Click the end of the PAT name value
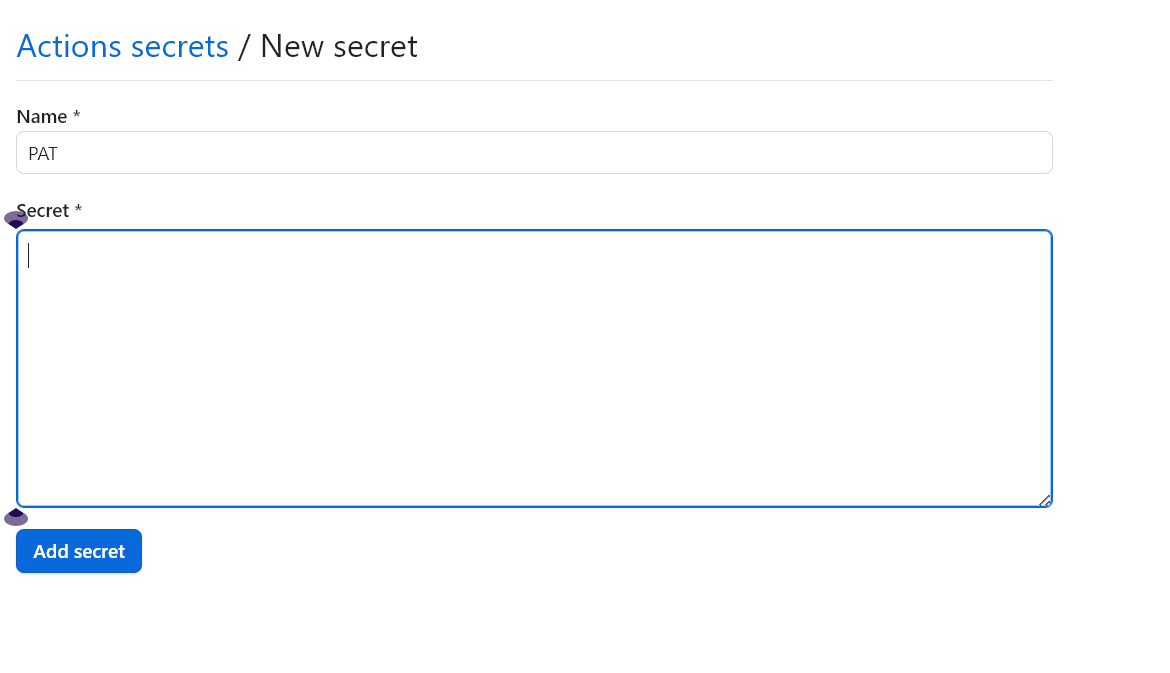1170x673 pixels. (58, 153)
